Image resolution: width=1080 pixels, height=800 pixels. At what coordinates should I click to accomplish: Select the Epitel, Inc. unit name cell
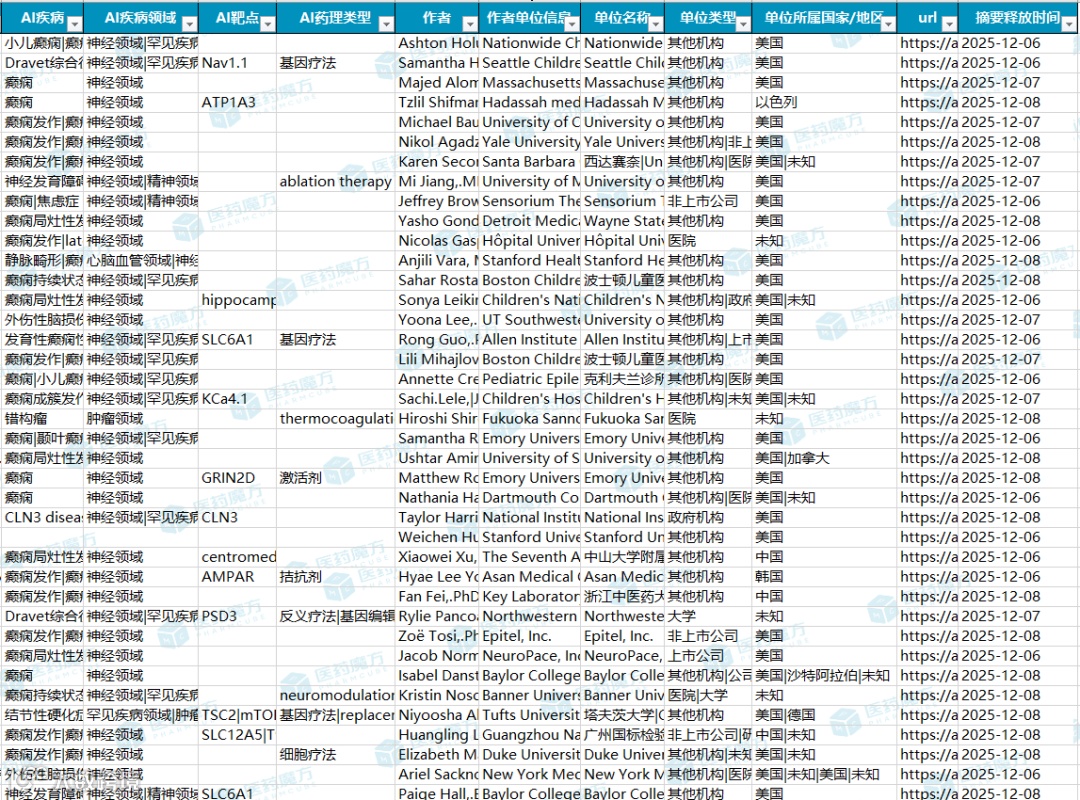coord(623,636)
